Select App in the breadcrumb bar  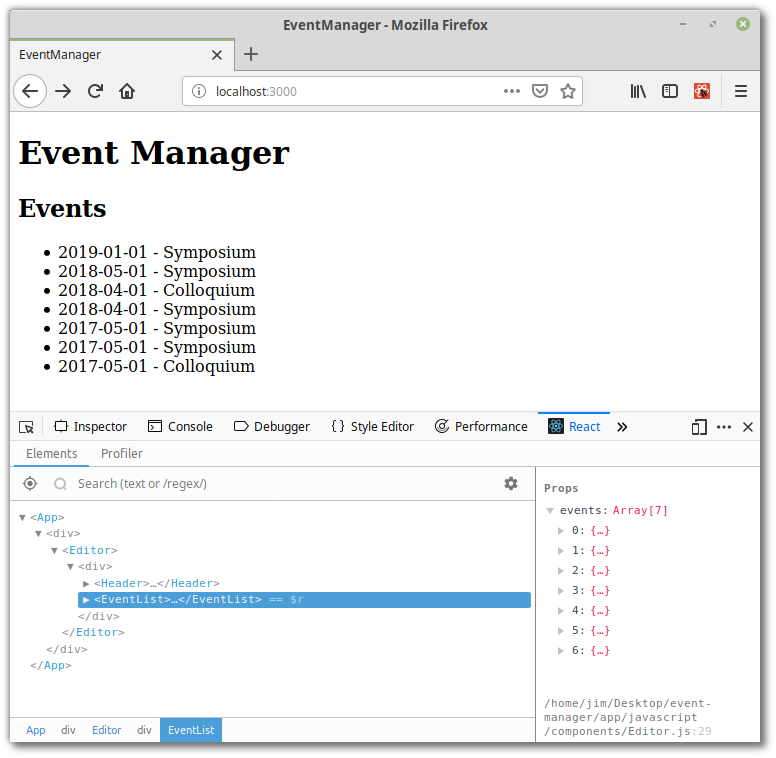36,730
